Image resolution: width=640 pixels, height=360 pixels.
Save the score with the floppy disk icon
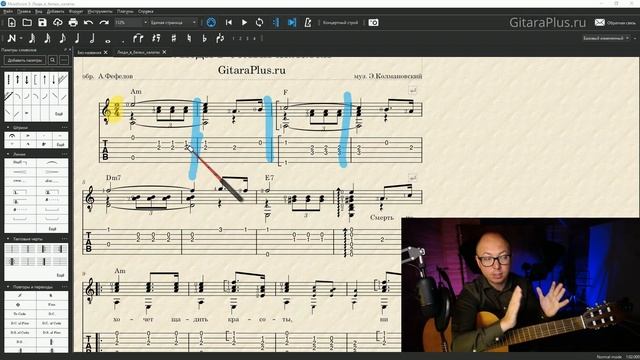point(42,22)
